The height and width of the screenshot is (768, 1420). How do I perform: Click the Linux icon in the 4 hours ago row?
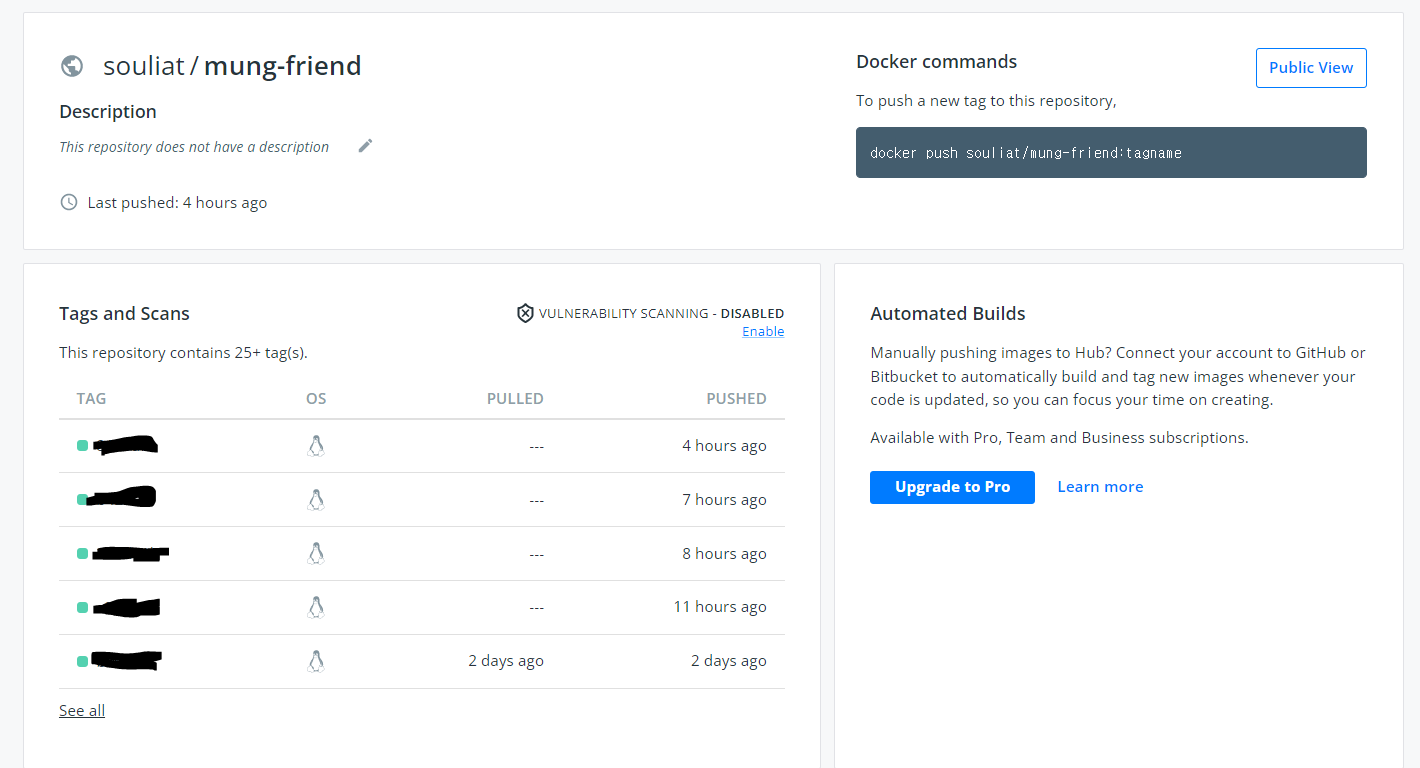coord(316,446)
